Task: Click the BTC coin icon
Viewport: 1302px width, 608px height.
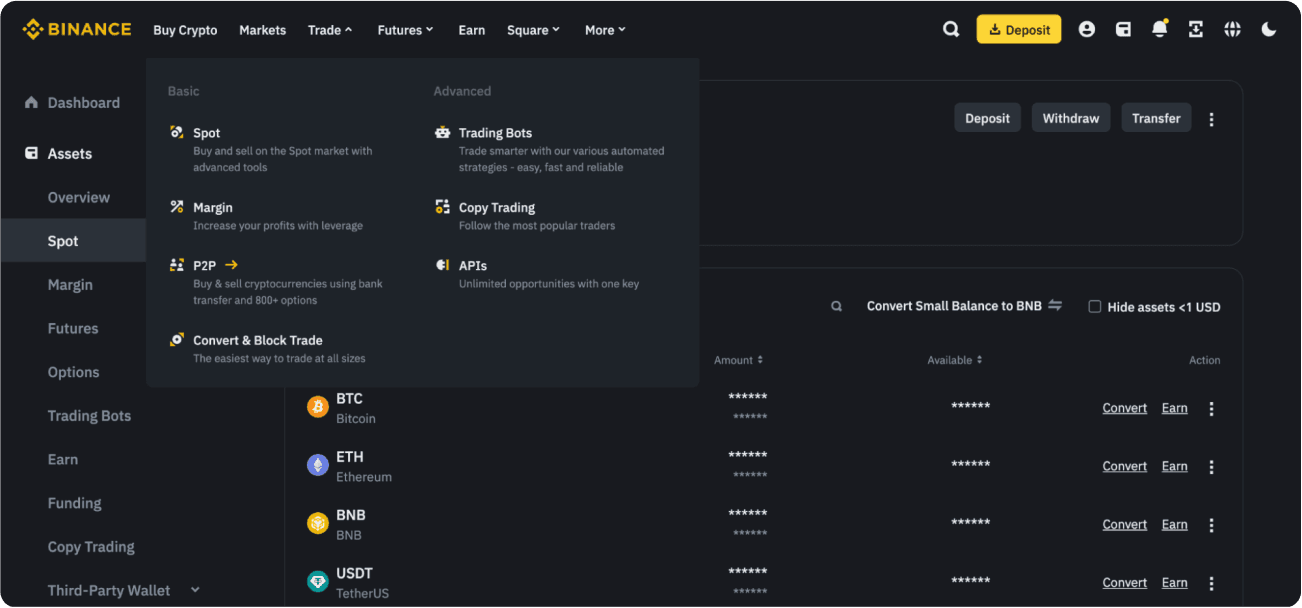Action: [x=318, y=407]
